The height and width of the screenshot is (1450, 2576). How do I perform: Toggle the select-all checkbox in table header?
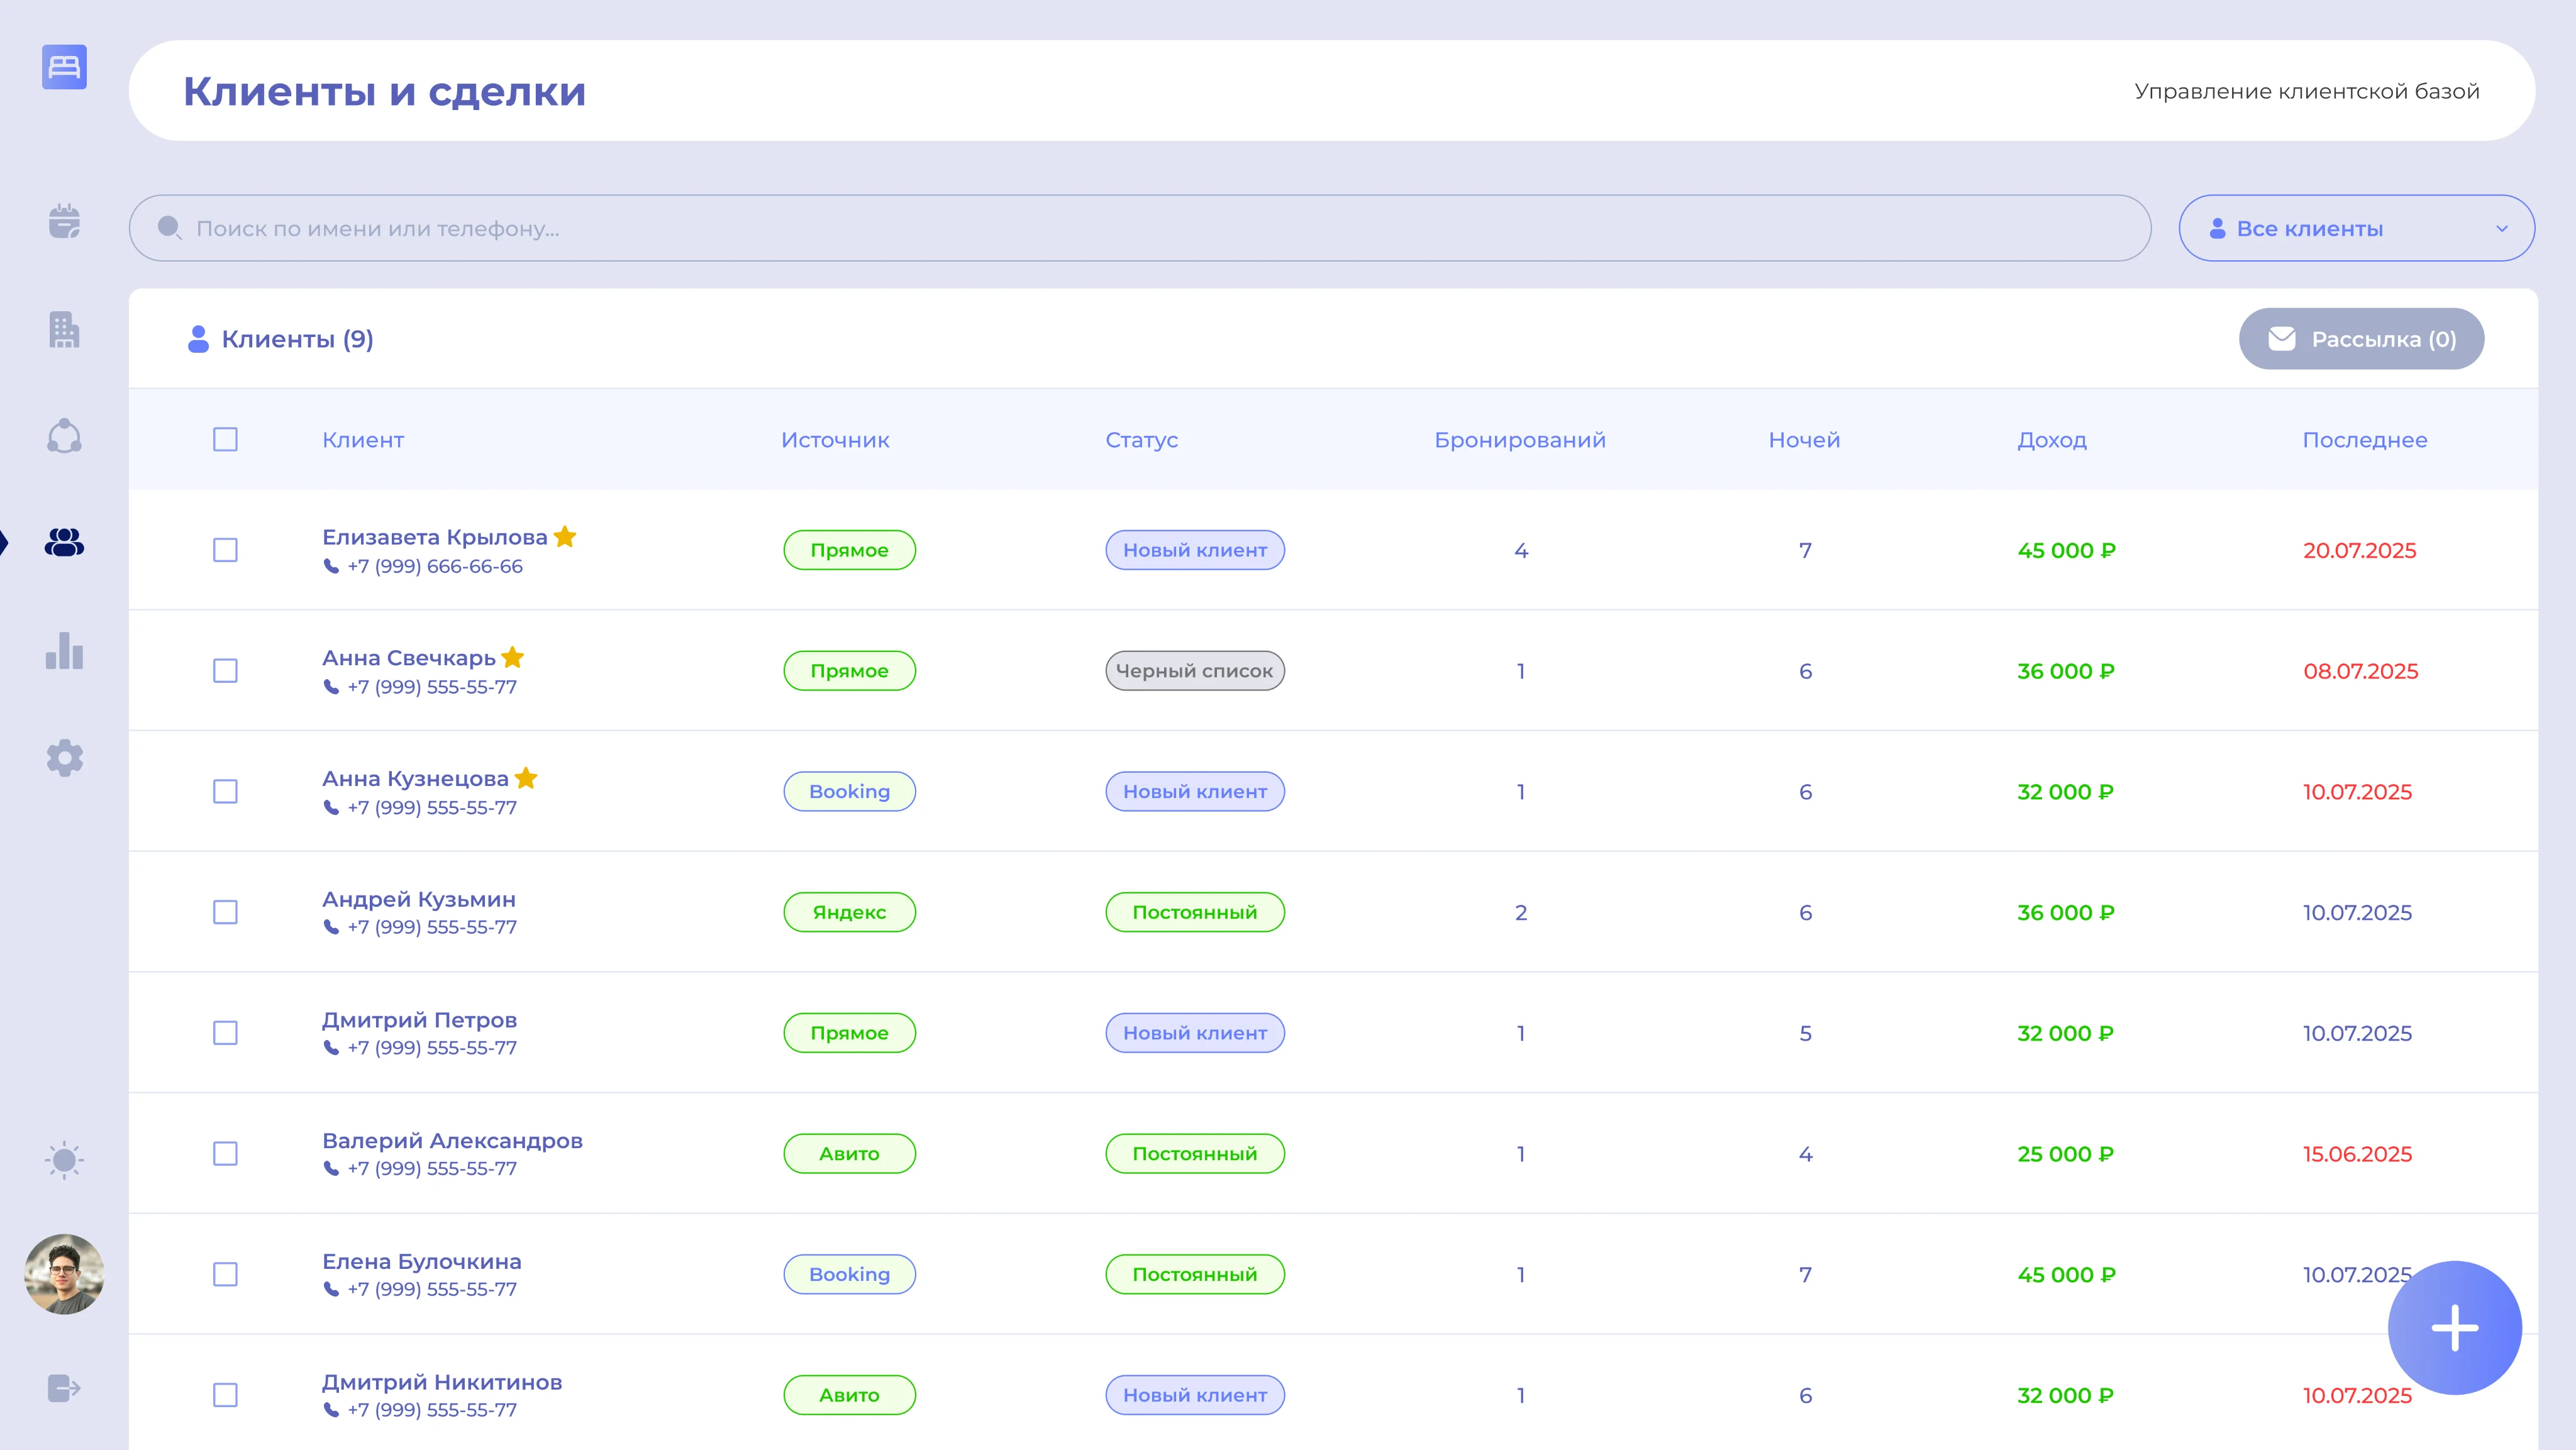[x=225, y=440]
